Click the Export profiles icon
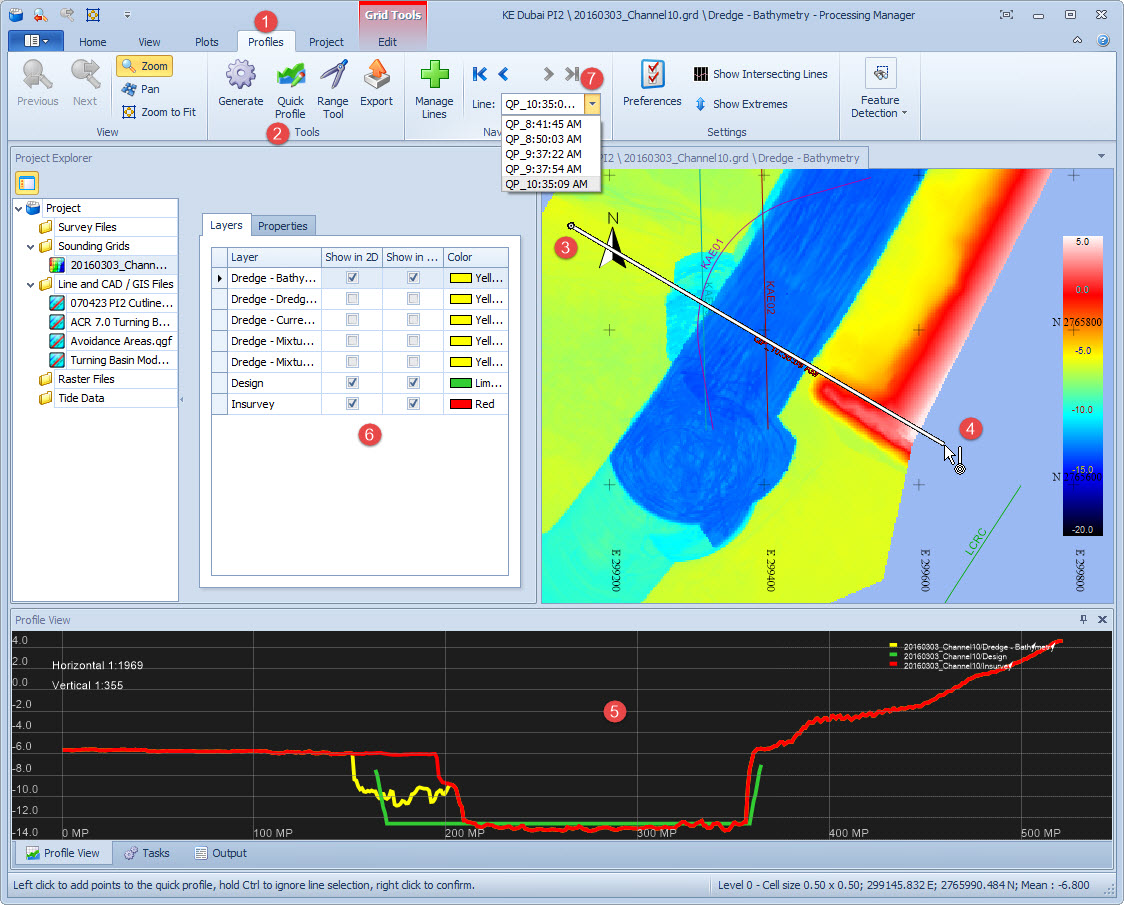This screenshot has height=905, width=1124. pos(376,78)
